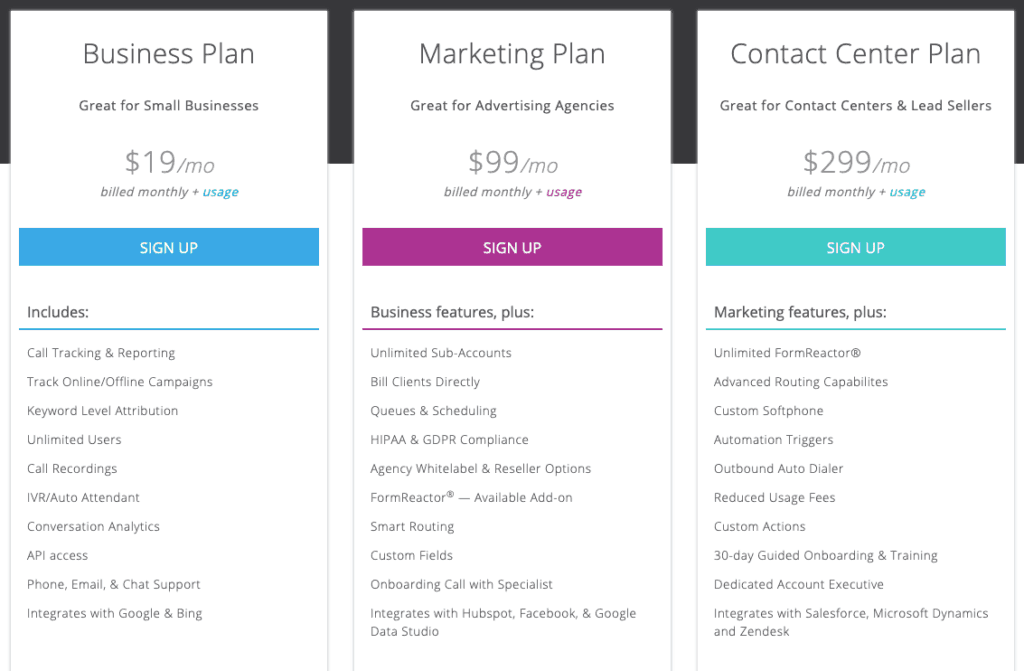Click the Contact Center Plan SIGN UP button
The height and width of the screenshot is (671, 1024).
tap(855, 247)
